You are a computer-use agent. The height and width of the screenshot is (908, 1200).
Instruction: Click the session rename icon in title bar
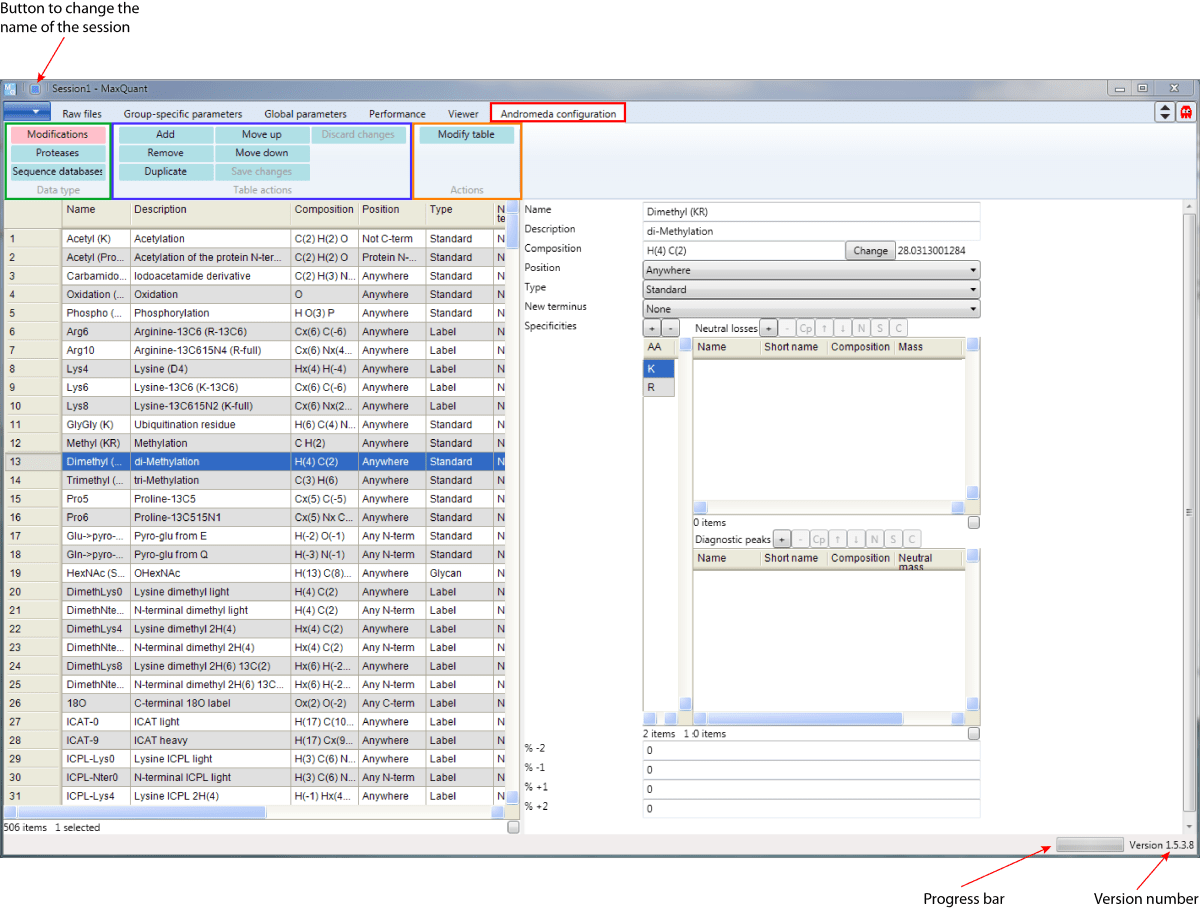[35, 89]
